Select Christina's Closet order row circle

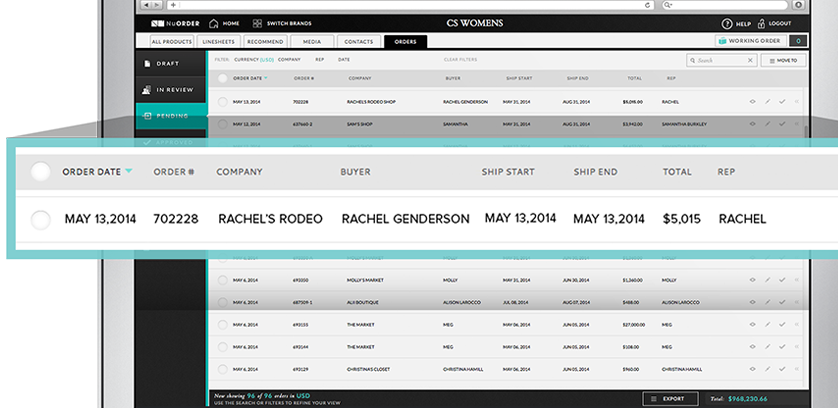[x=223, y=369]
